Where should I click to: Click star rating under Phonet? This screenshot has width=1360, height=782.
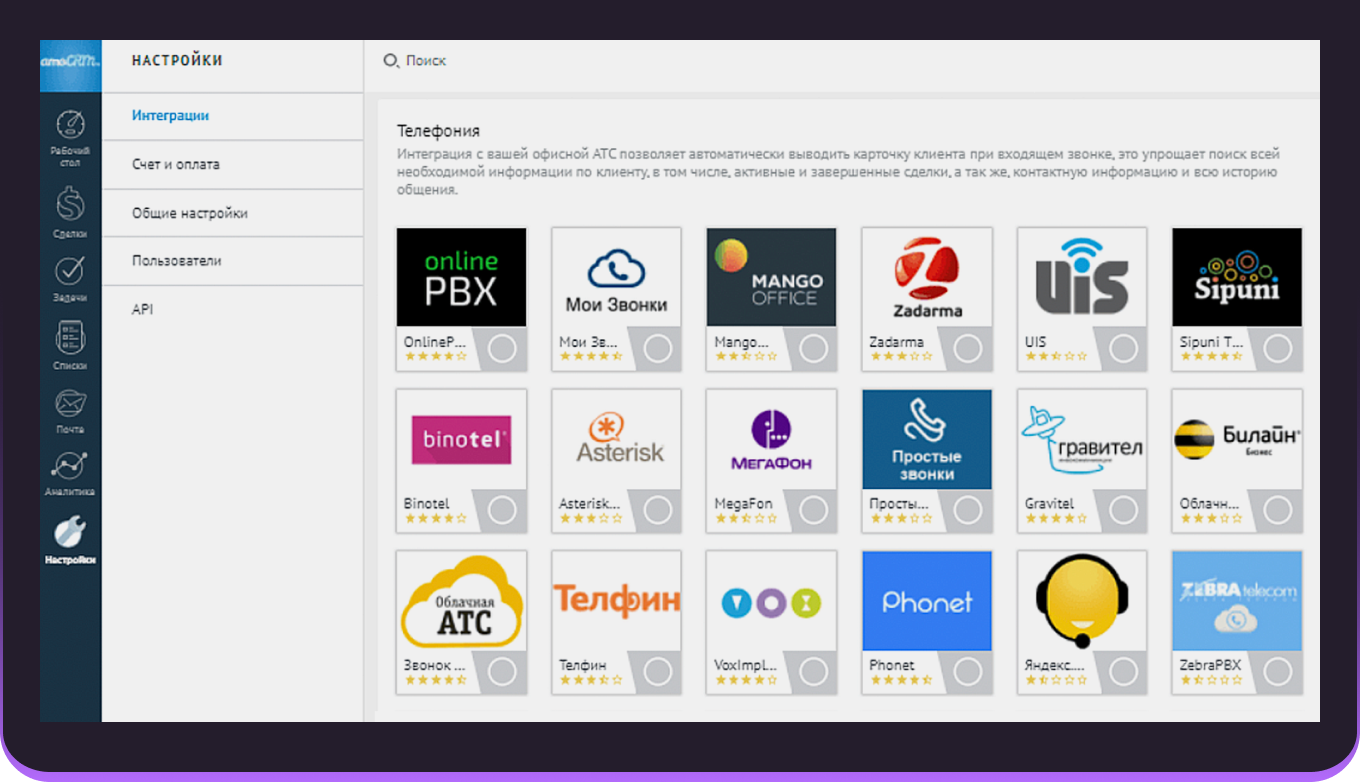click(900, 679)
